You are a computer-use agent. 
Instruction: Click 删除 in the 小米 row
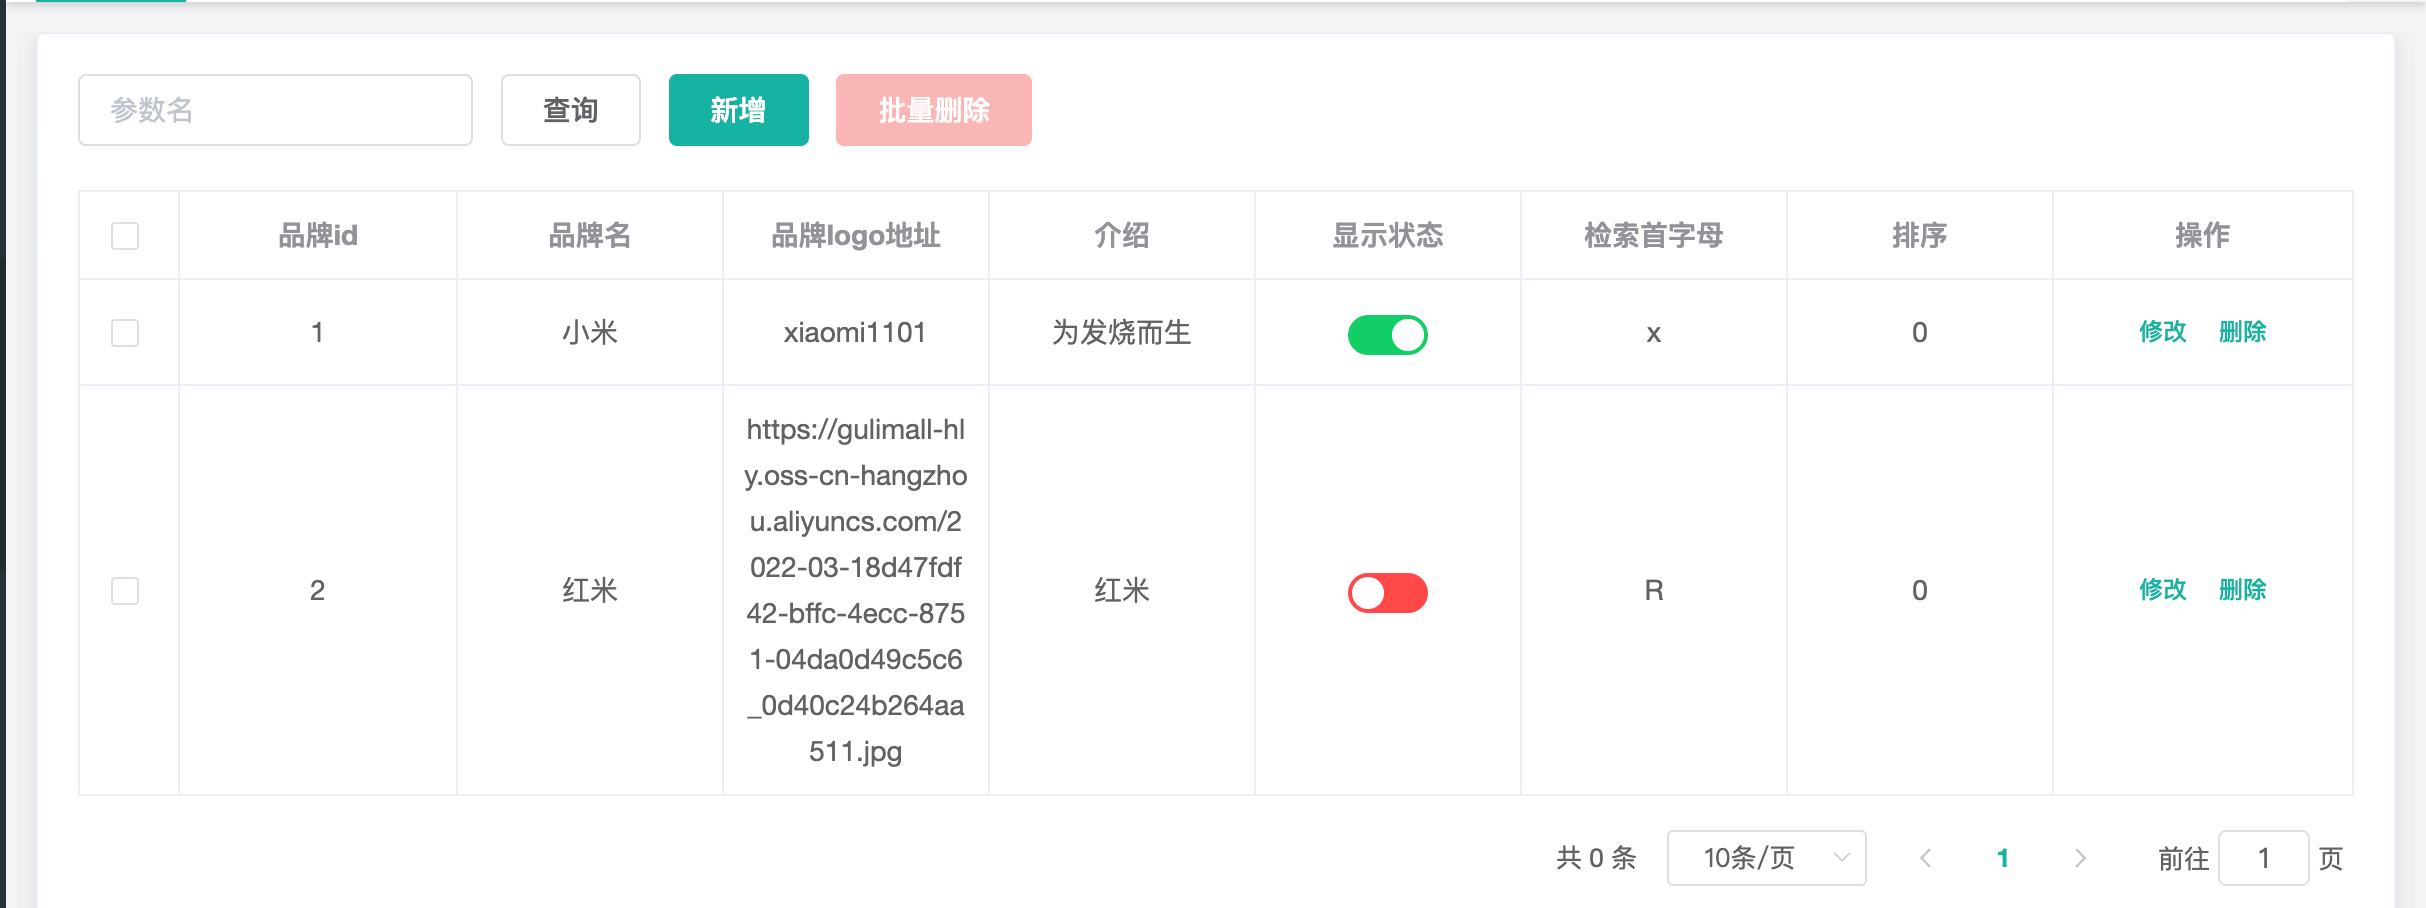click(x=2243, y=332)
